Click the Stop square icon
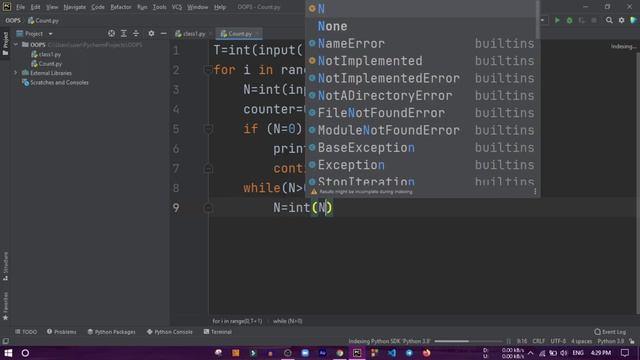 tap(594, 20)
